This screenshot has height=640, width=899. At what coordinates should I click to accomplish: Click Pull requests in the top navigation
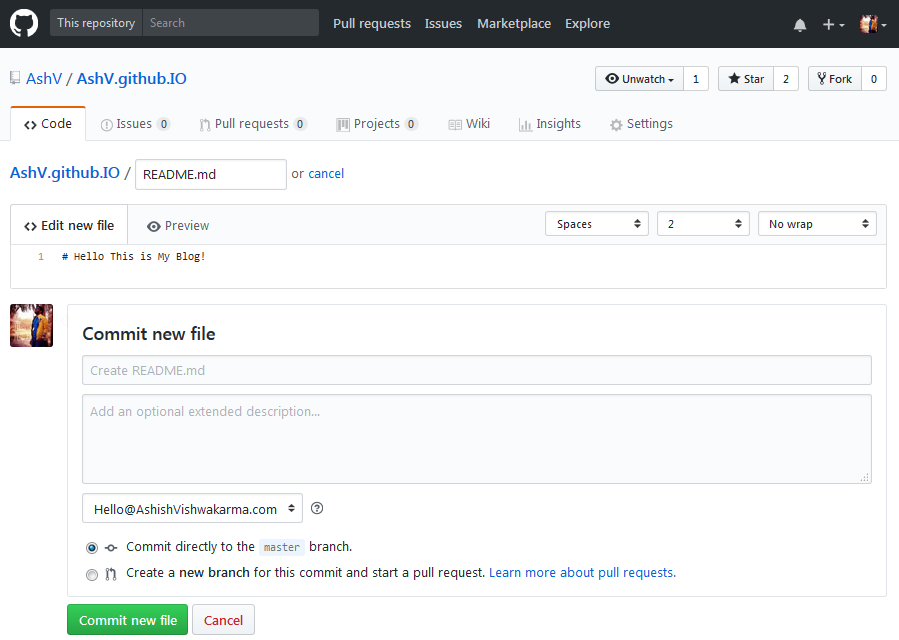[x=372, y=24]
